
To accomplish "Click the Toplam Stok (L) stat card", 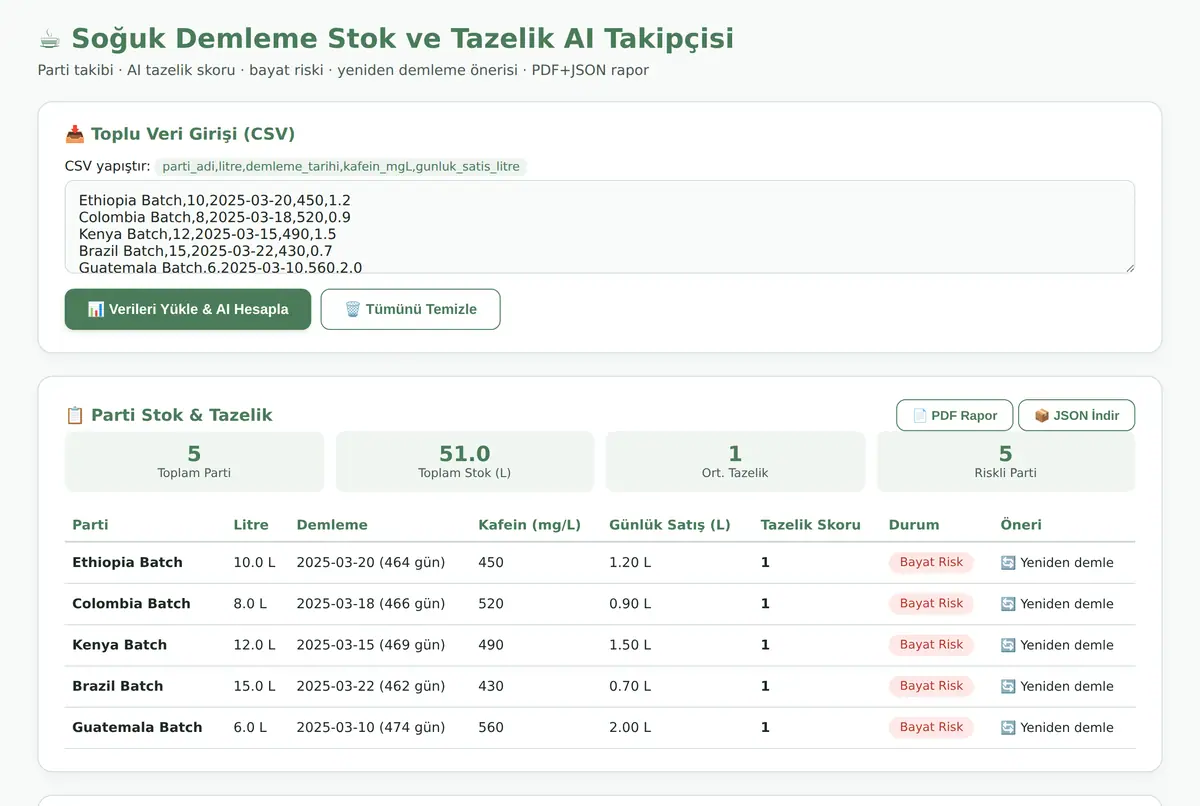I will [465, 461].
